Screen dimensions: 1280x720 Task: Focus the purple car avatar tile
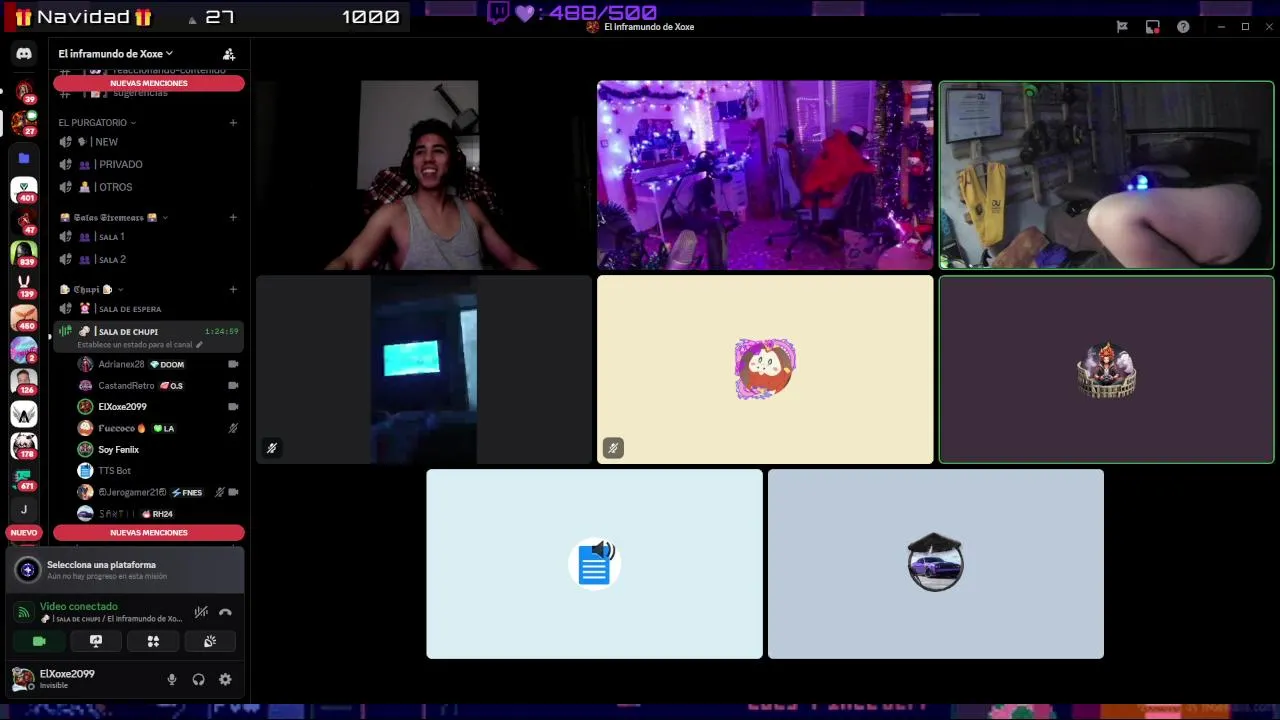(936, 564)
